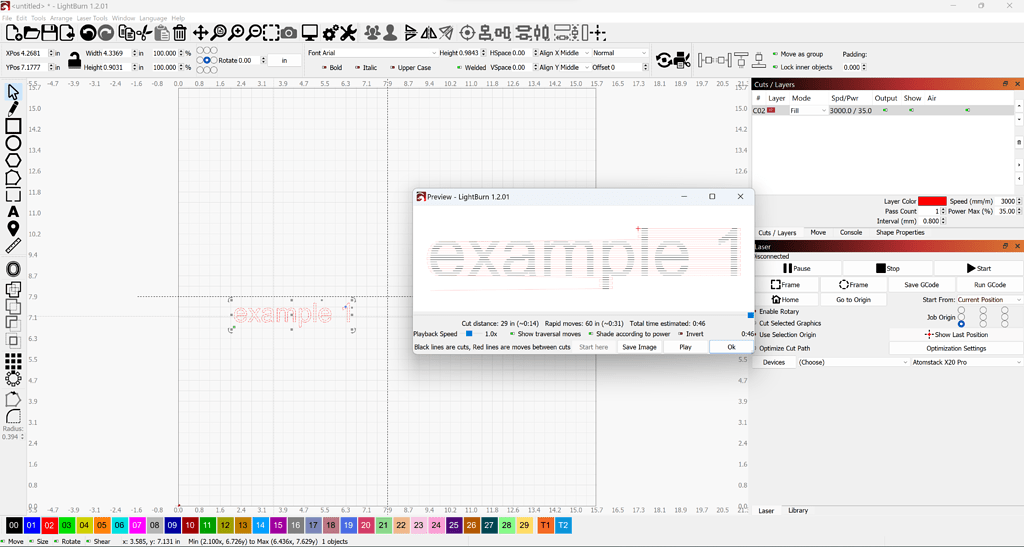Select the Measure ruler tool
Image resolution: width=1024 pixels, height=547 pixels.
point(13,246)
